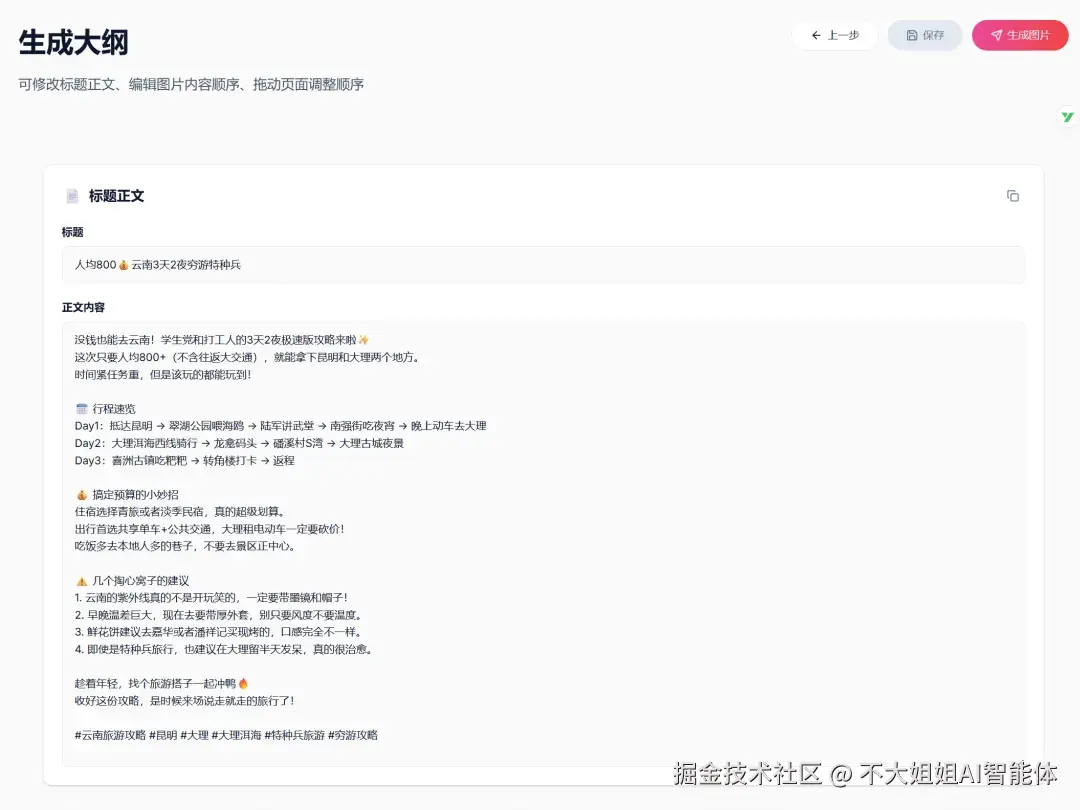1080x810 pixels.
Task: Click the 上一步 button
Action: (x=835, y=35)
